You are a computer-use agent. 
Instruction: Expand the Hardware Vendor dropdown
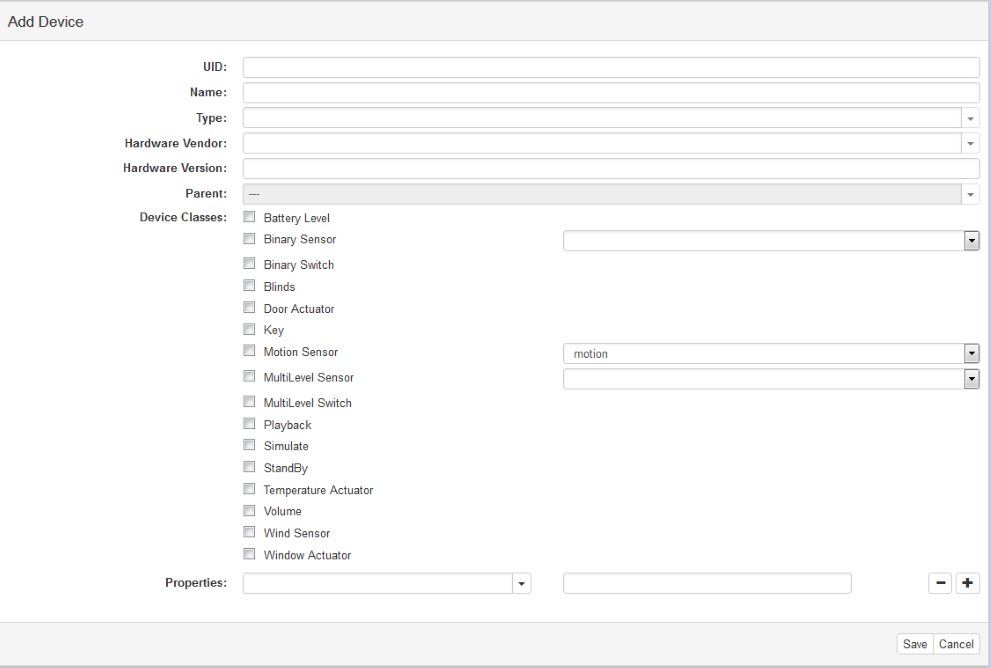point(970,144)
